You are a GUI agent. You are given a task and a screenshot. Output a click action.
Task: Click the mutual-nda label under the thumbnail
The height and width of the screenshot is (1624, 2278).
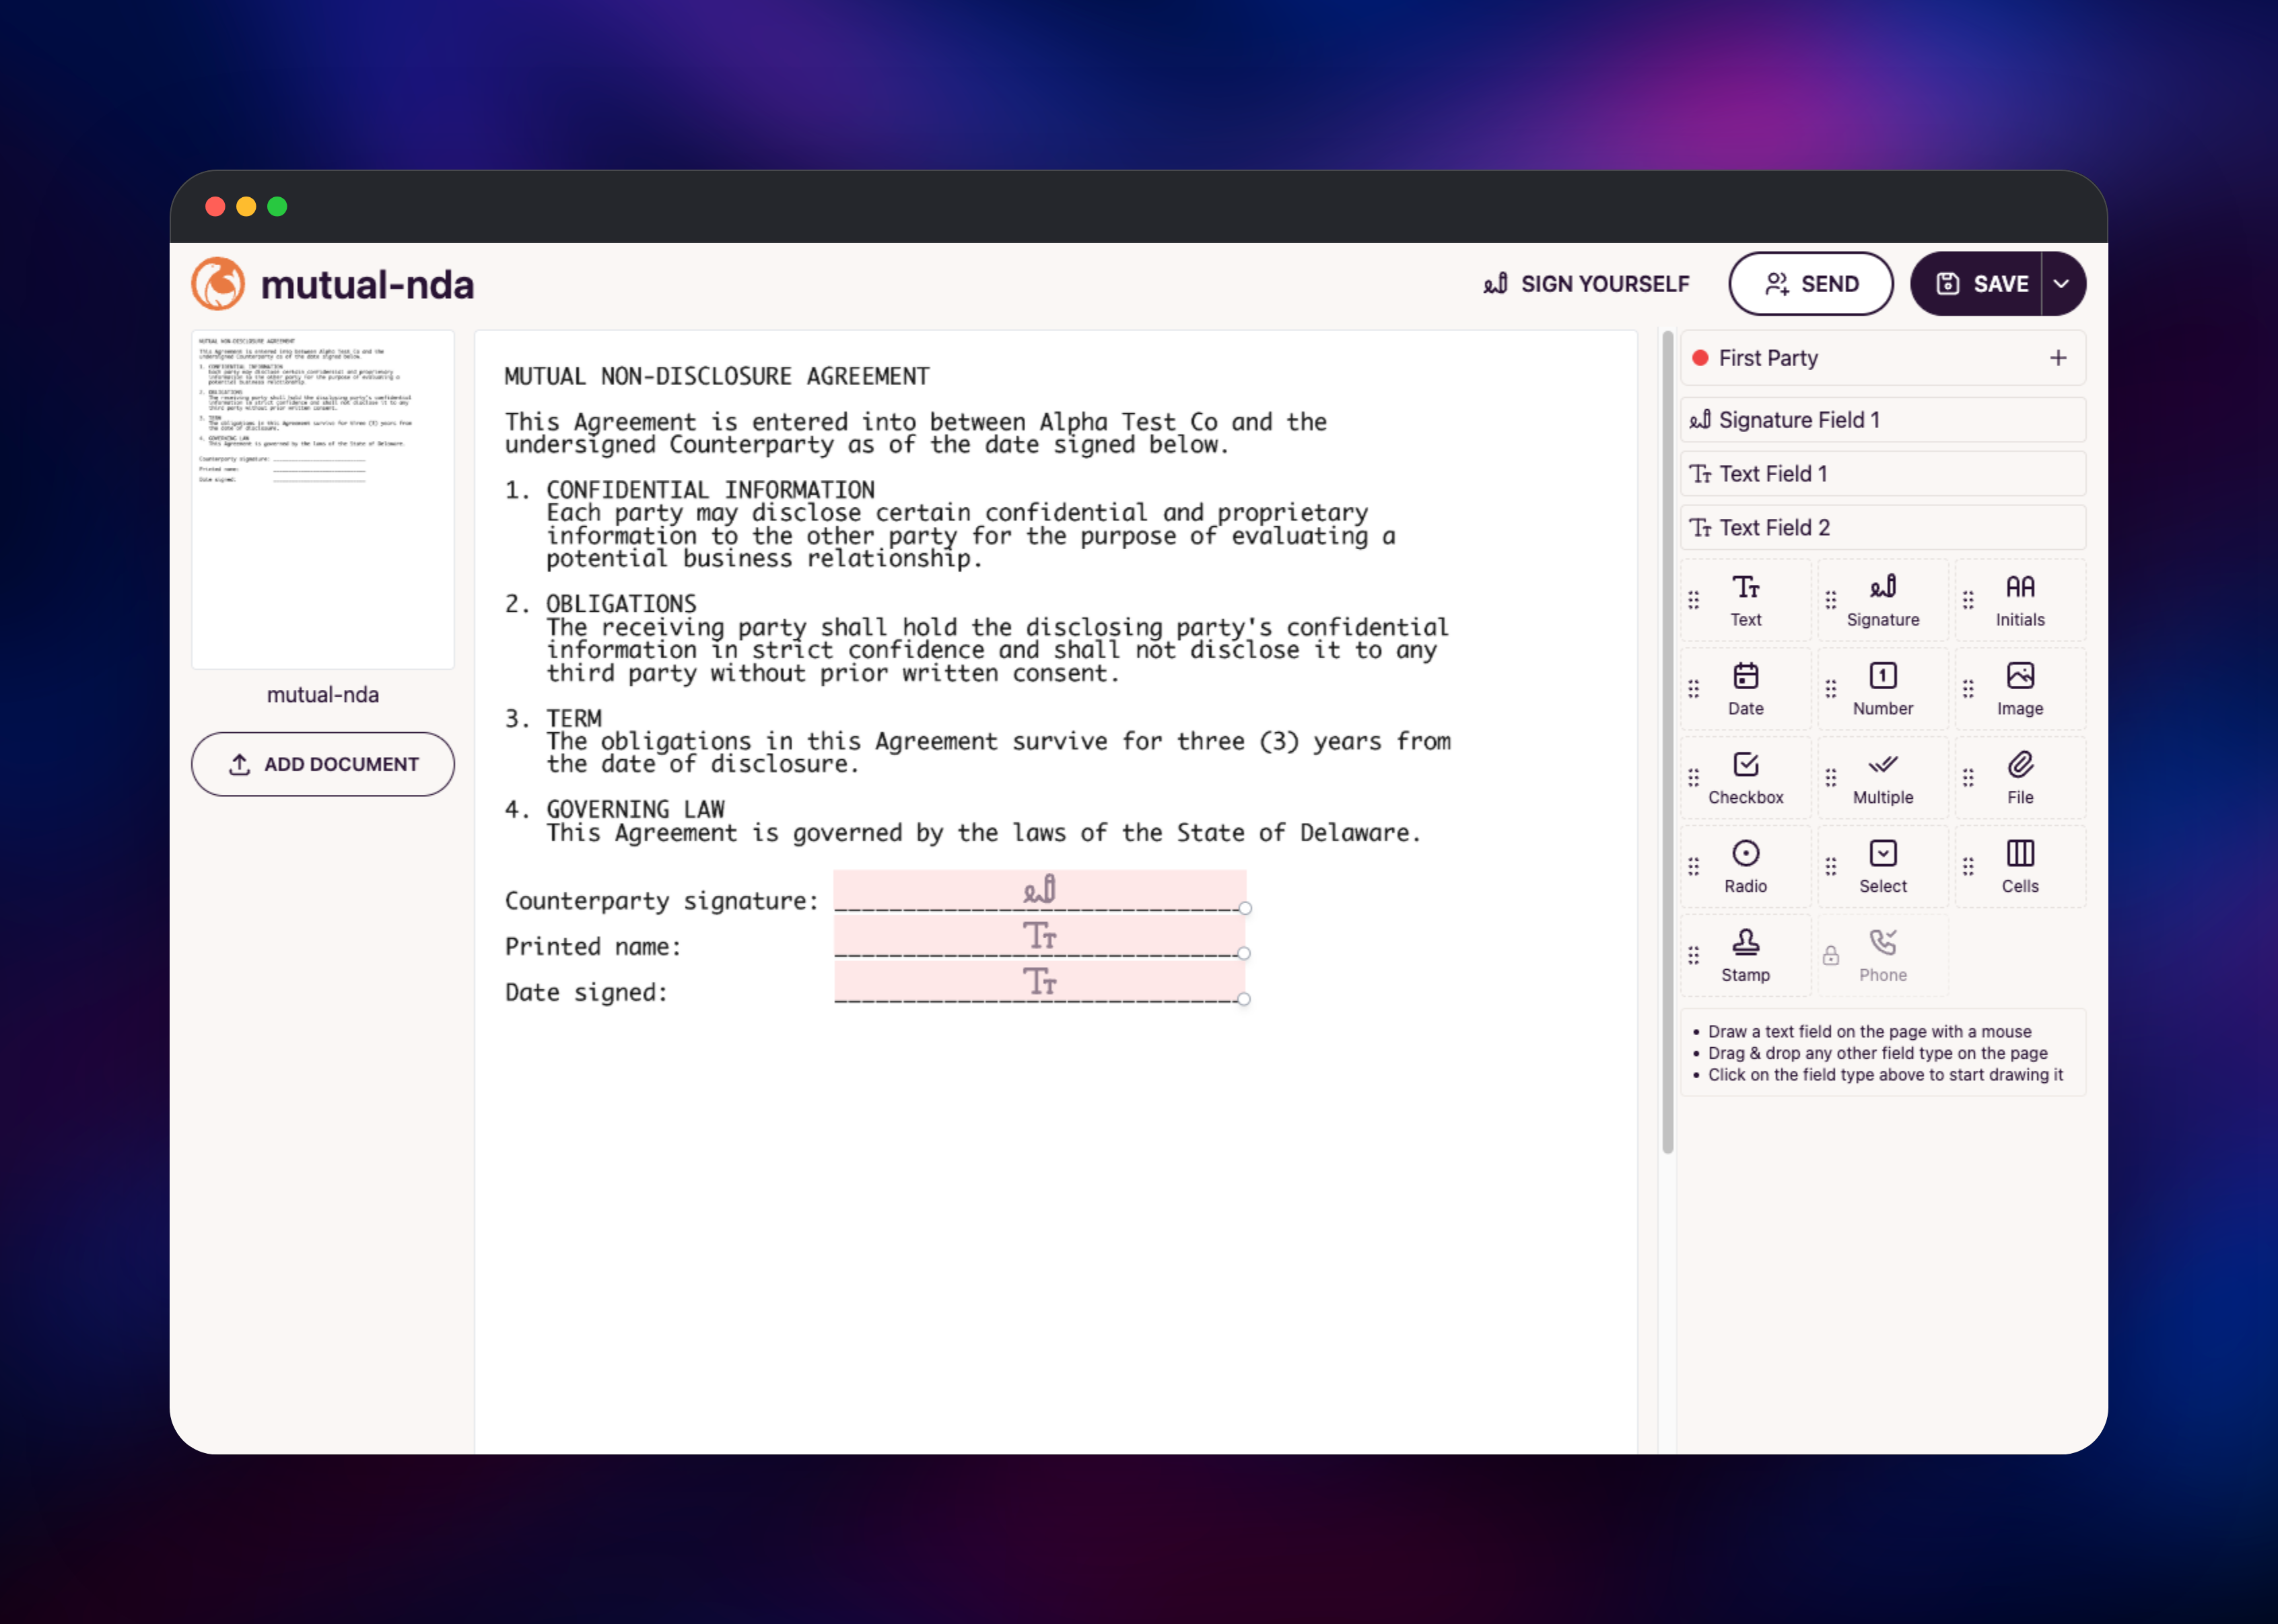click(323, 695)
